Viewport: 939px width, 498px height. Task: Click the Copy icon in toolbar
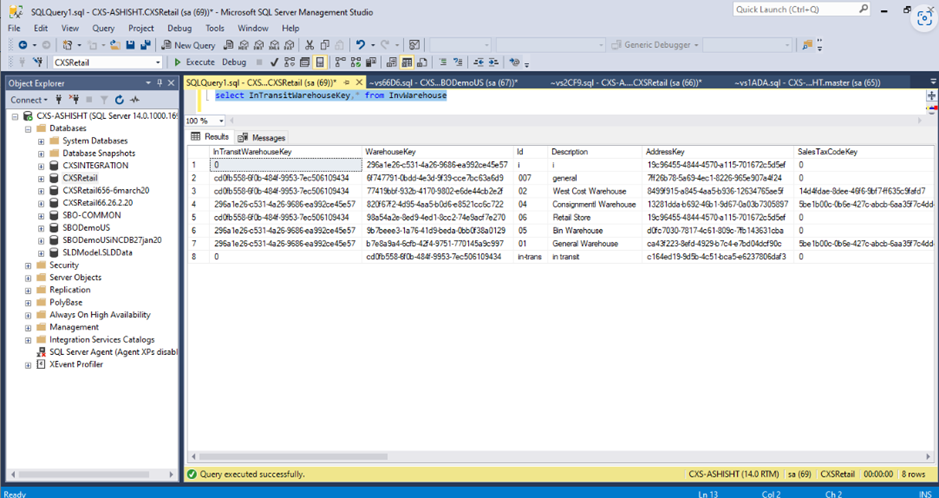click(325, 45)
